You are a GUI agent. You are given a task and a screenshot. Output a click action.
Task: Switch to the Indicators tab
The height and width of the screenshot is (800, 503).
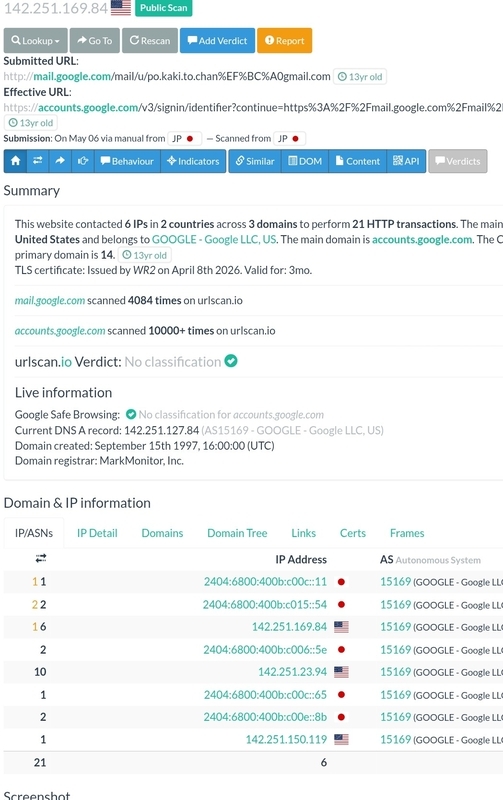click(193, 161)
